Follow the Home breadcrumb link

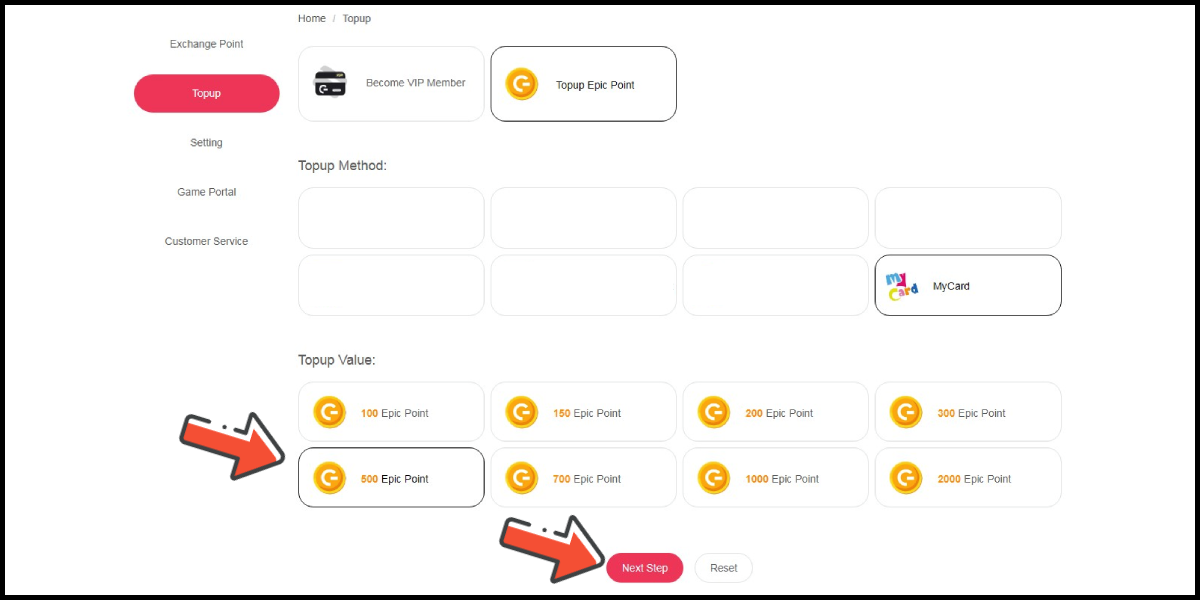click(x=311, y=18)
